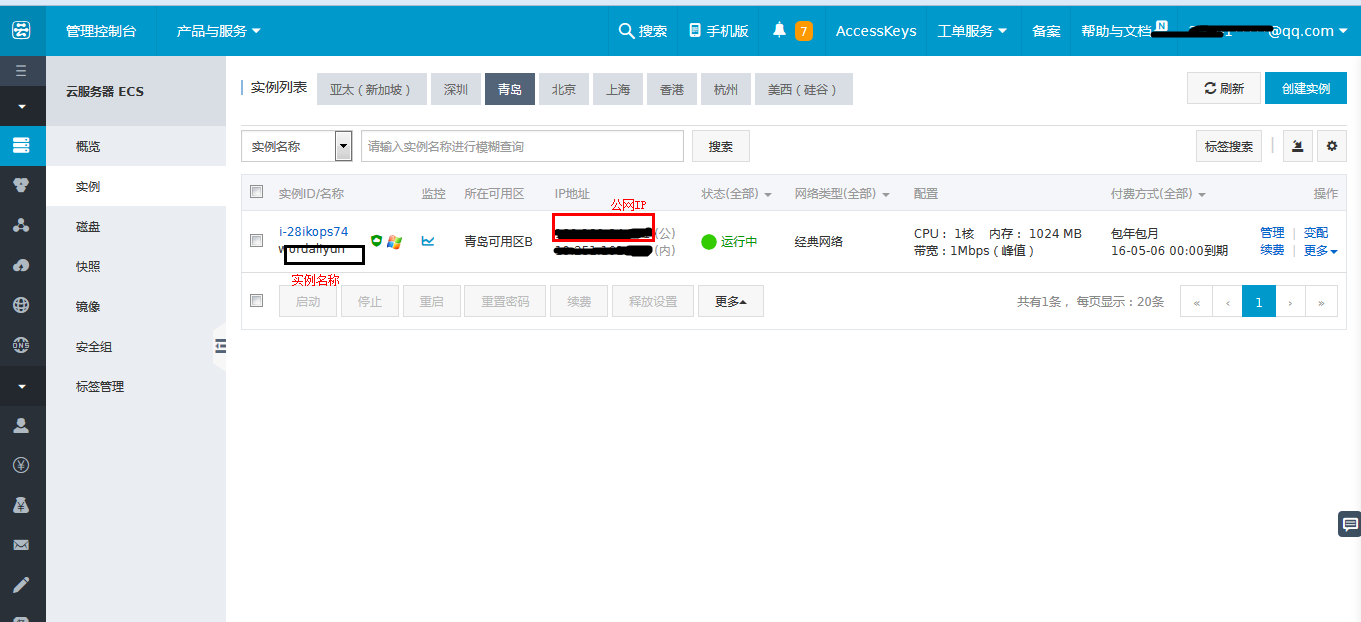
Task: Check the empty bottom row checkbox
Action: [256, 300]
